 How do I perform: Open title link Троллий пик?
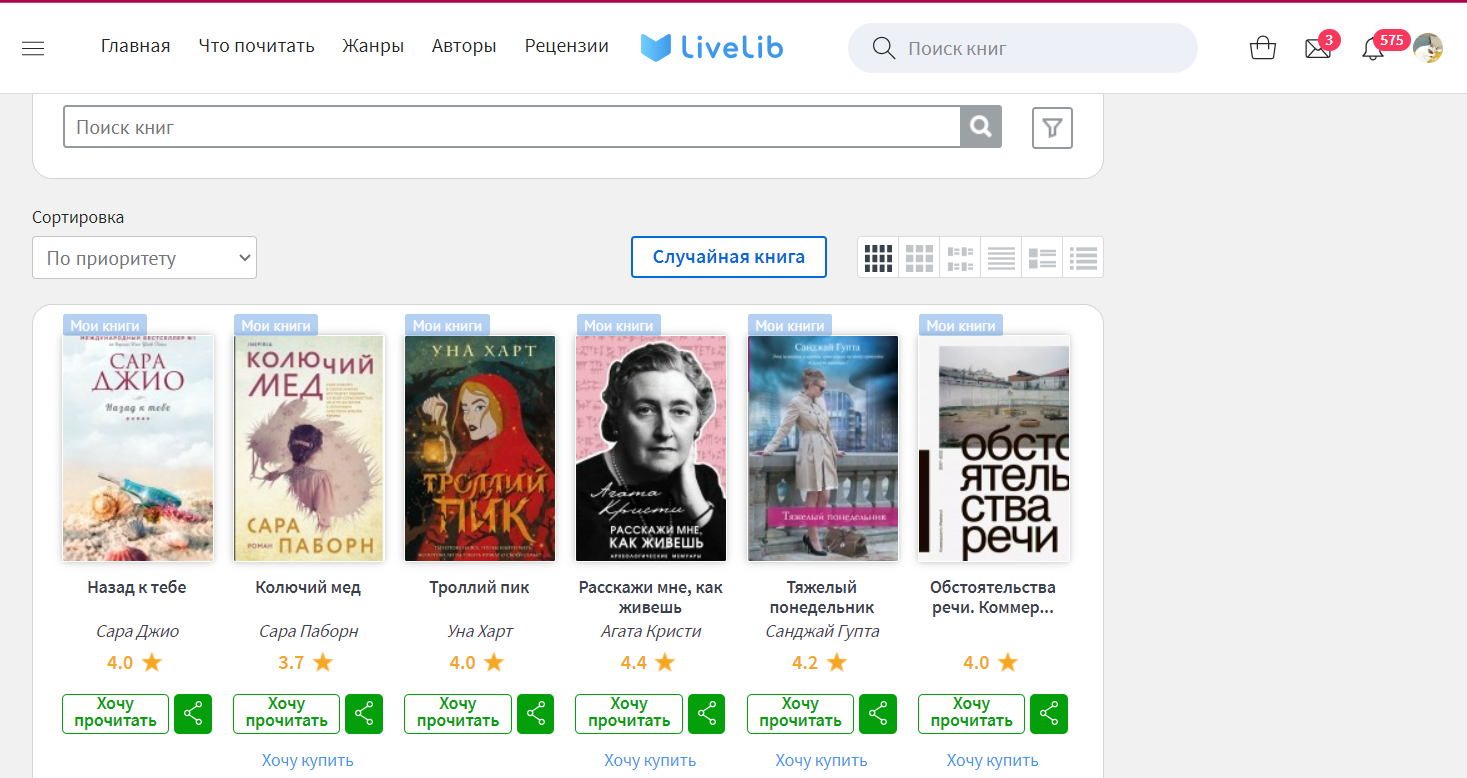479,588
